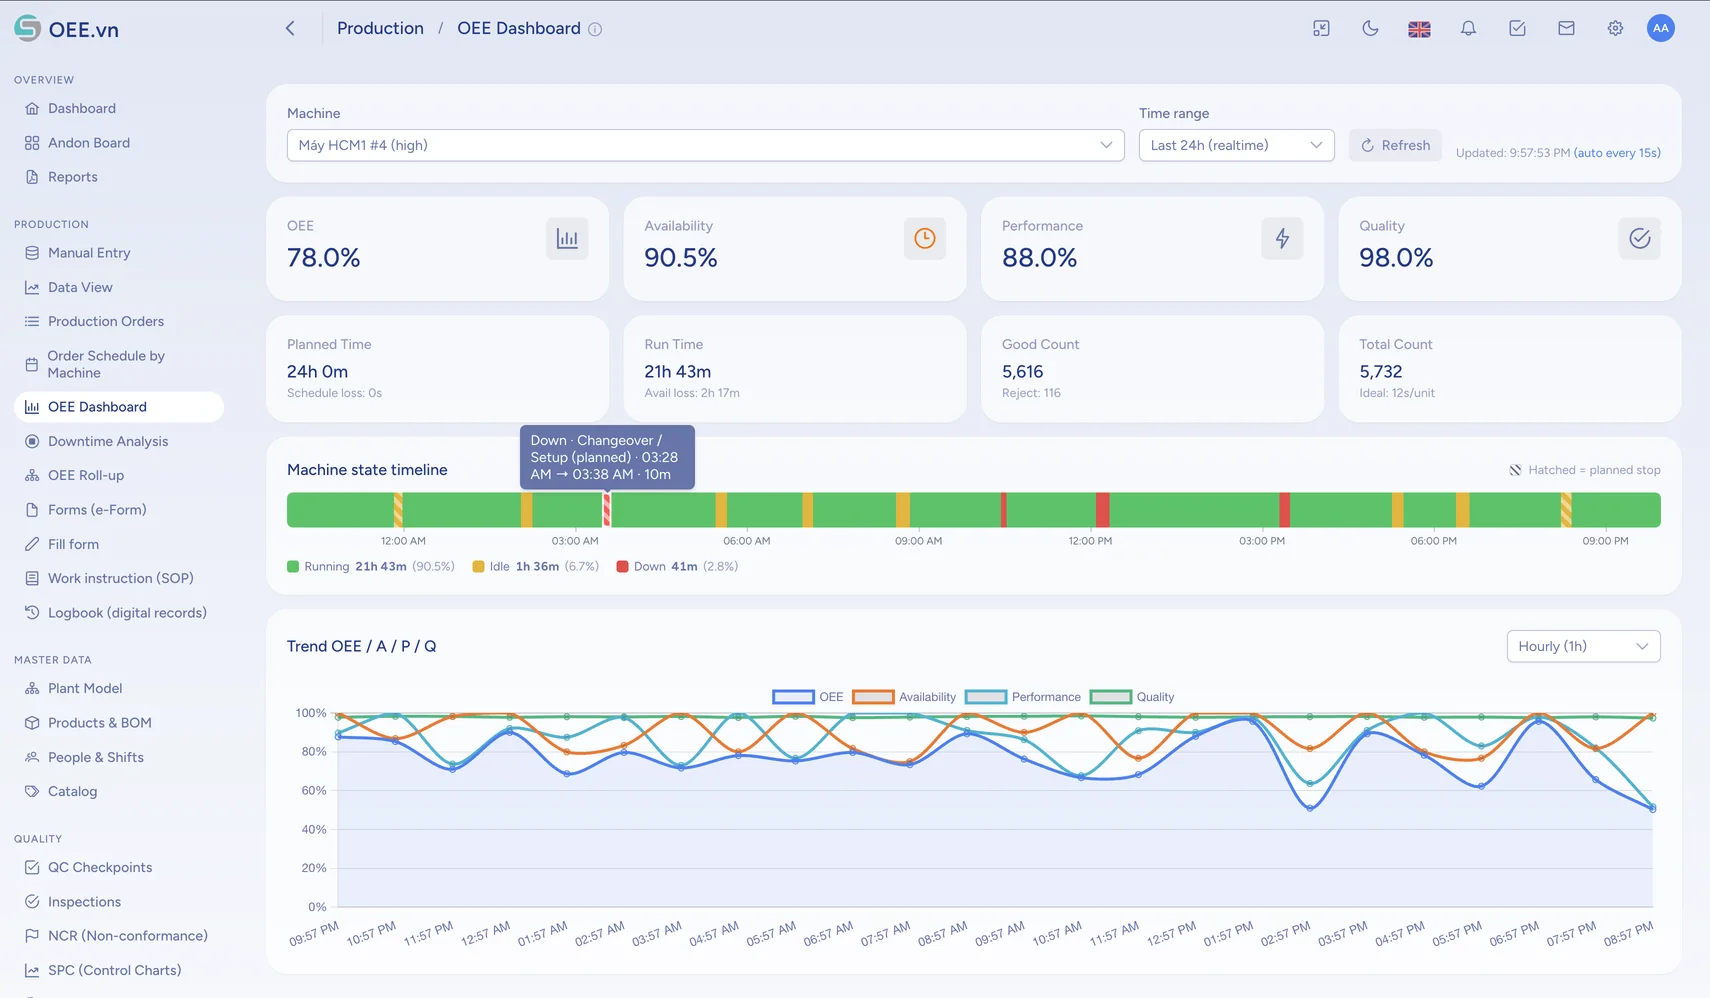Open notifications bell

click(x=1468, y=29)
